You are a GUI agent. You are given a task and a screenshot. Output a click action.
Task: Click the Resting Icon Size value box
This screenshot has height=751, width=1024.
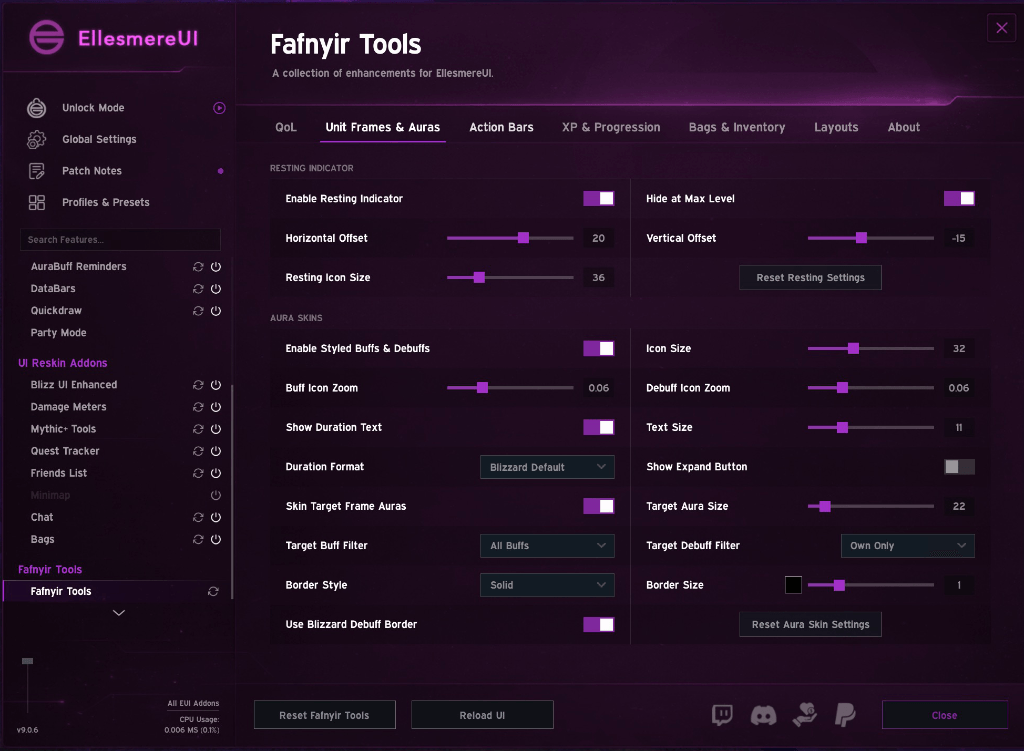[x=598, y=278]
